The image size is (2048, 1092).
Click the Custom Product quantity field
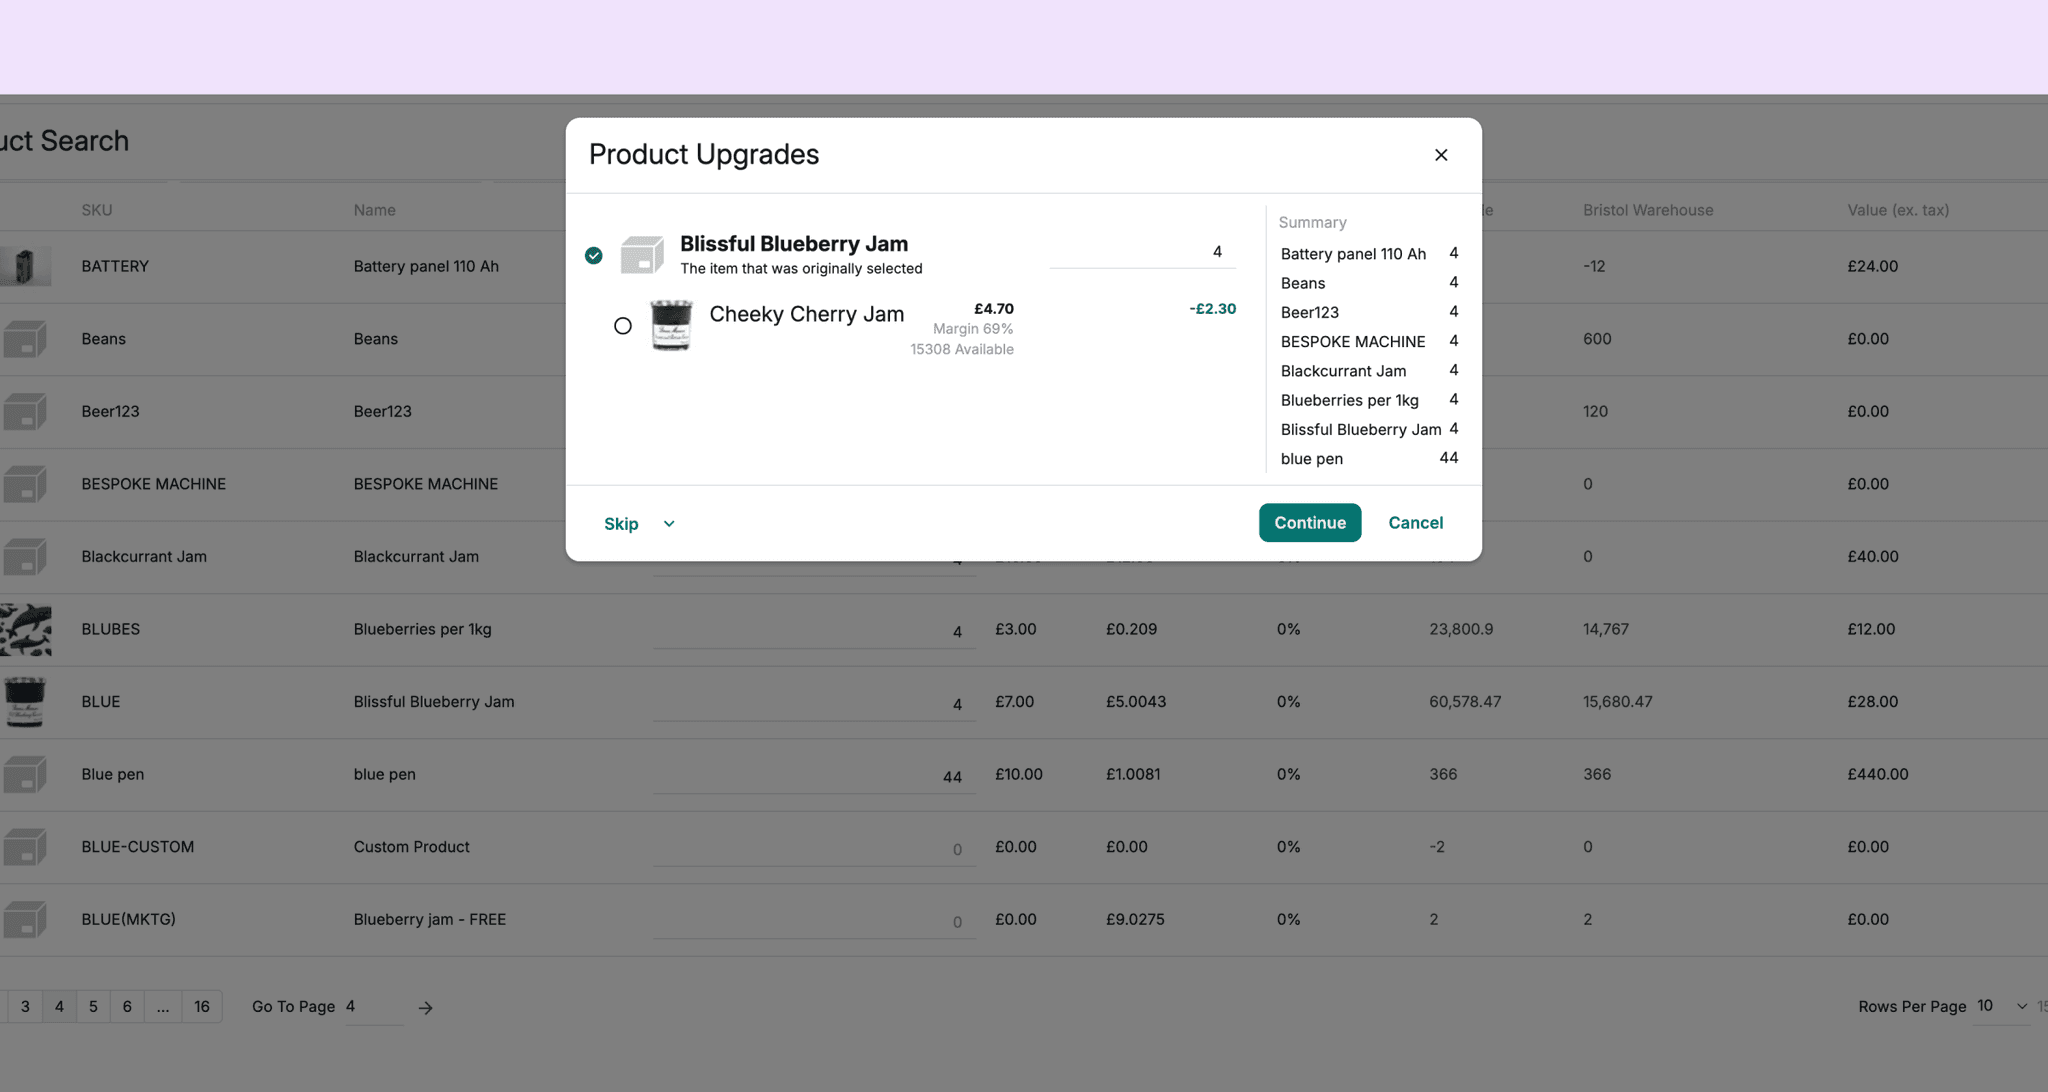[x=814, y=848]
